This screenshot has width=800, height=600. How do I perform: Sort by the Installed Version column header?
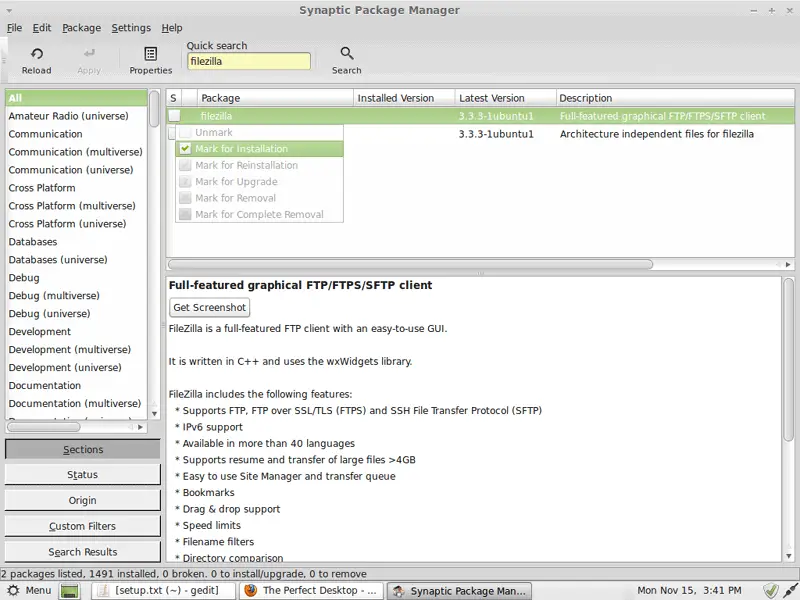point(404,98)
